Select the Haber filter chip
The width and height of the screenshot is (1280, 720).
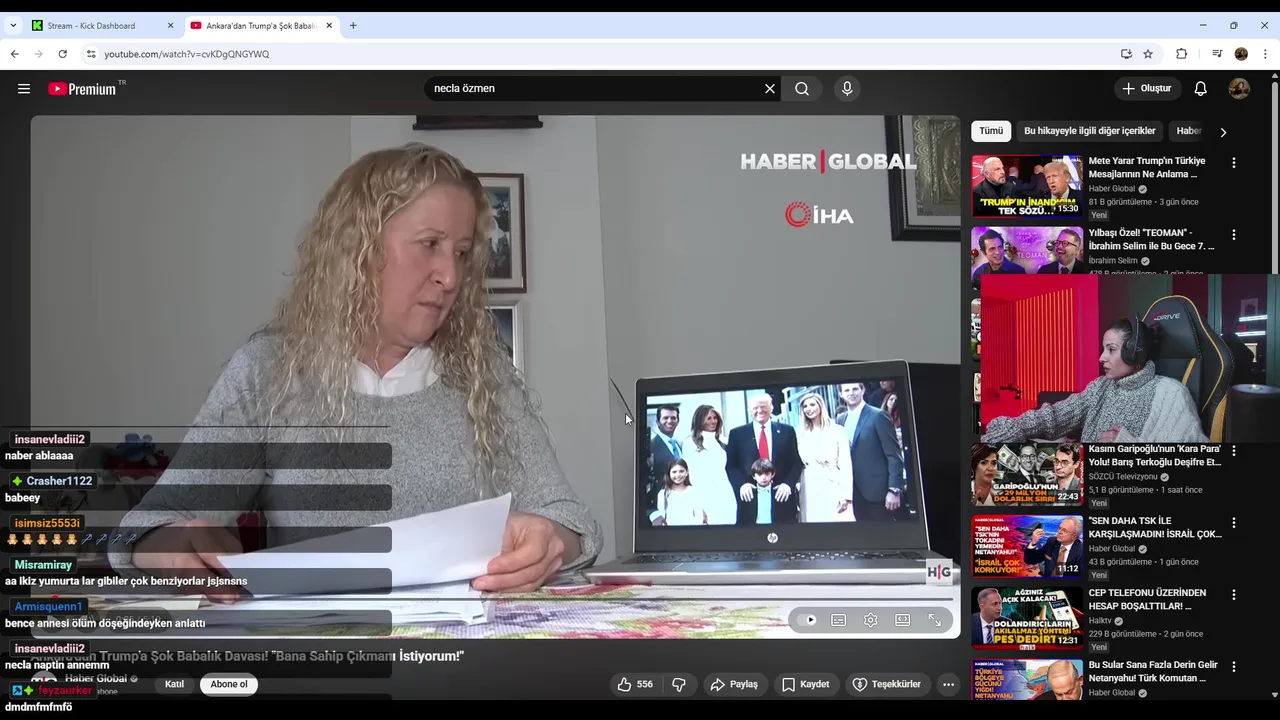(x=1188, y=131)
